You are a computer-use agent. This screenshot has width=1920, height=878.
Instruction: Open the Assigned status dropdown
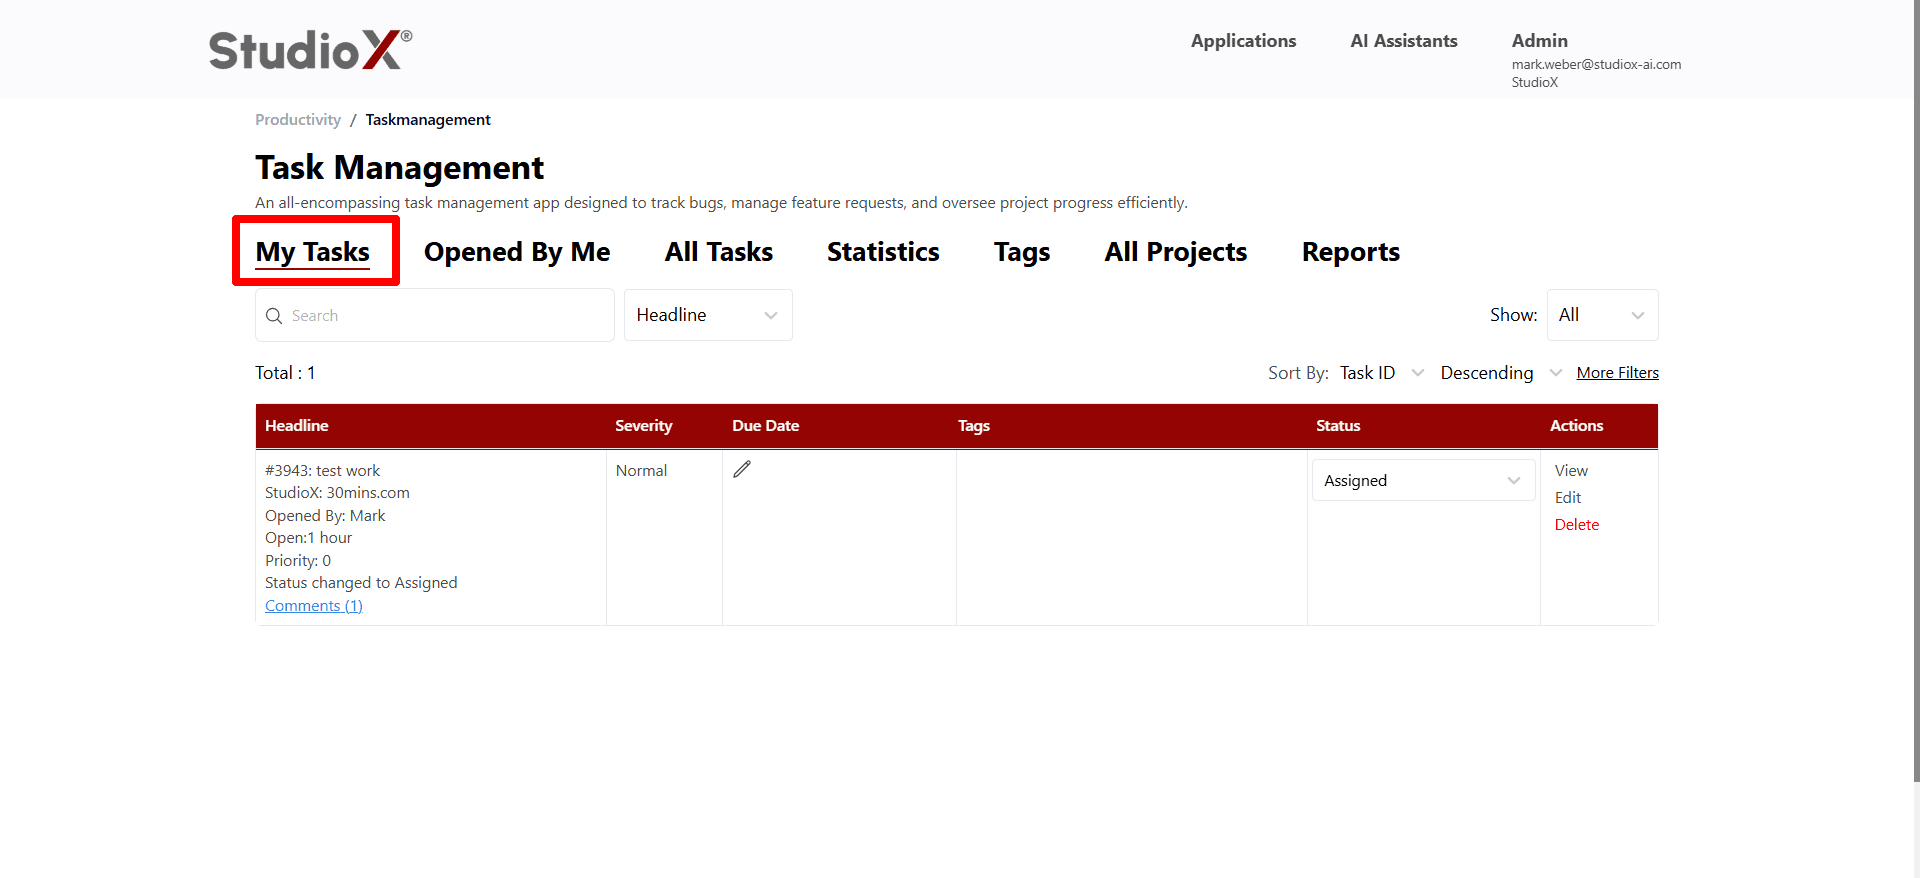click(1423, 481)
